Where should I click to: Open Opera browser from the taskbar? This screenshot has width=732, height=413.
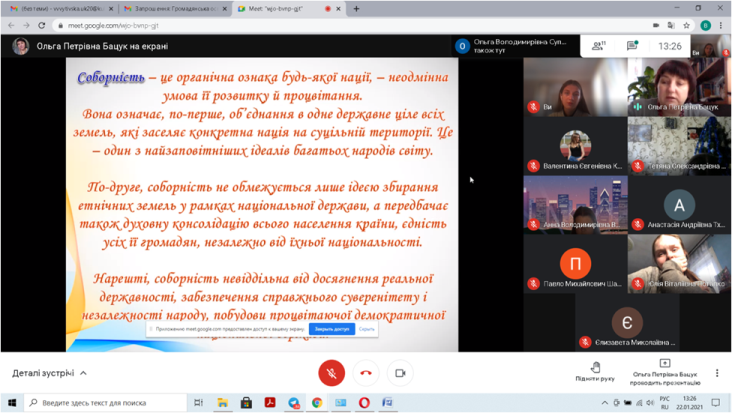coord(364,403)
